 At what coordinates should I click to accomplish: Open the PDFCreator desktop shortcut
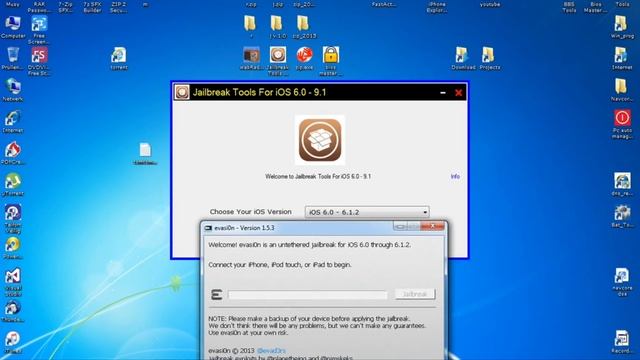point(13,153)
